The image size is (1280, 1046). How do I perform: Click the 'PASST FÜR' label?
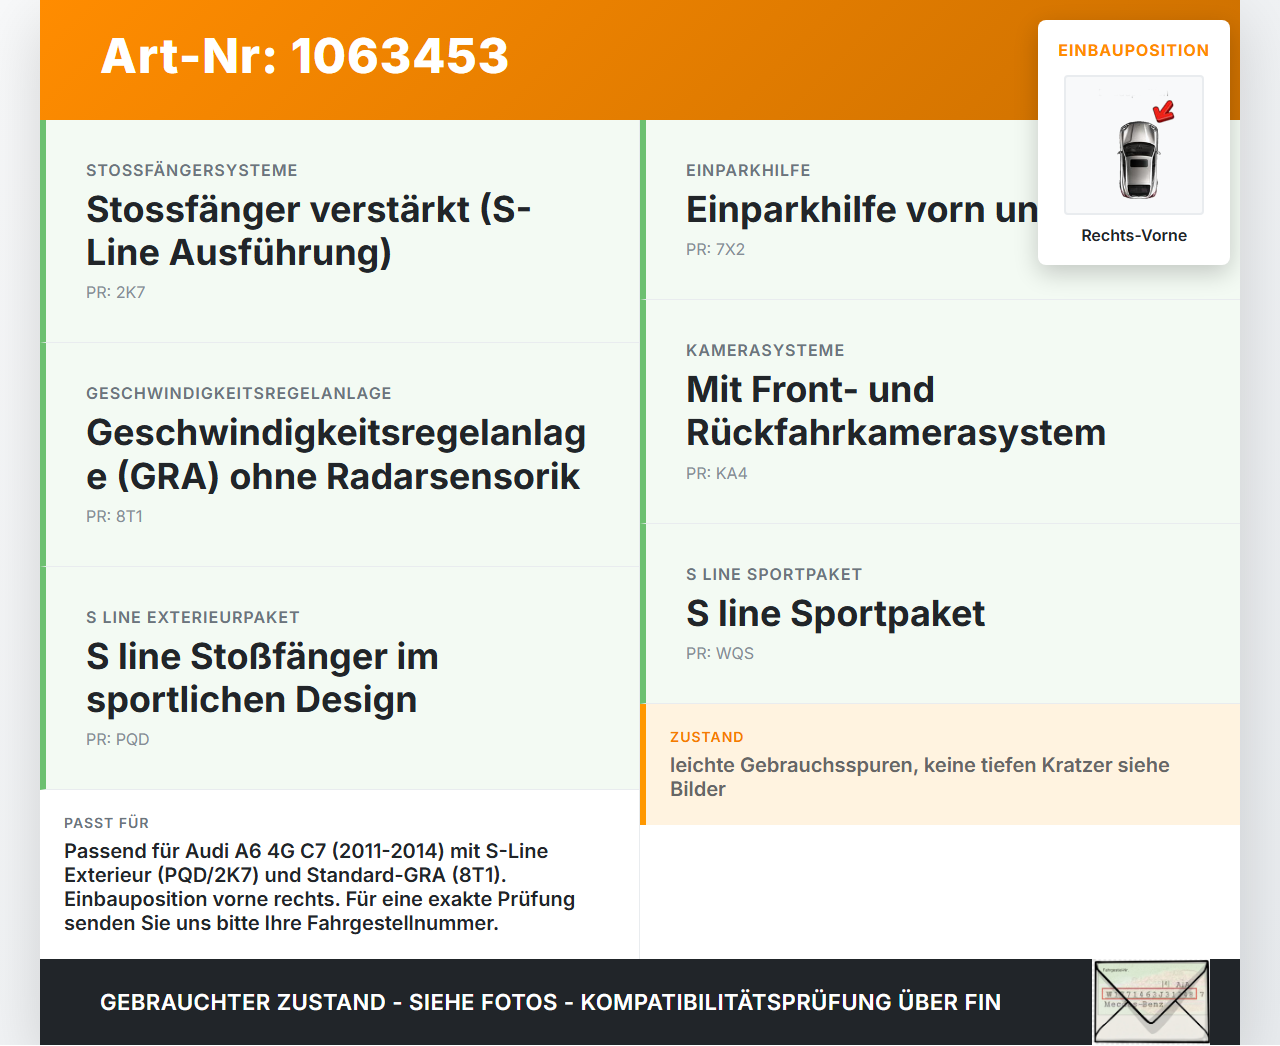point(107,823)
